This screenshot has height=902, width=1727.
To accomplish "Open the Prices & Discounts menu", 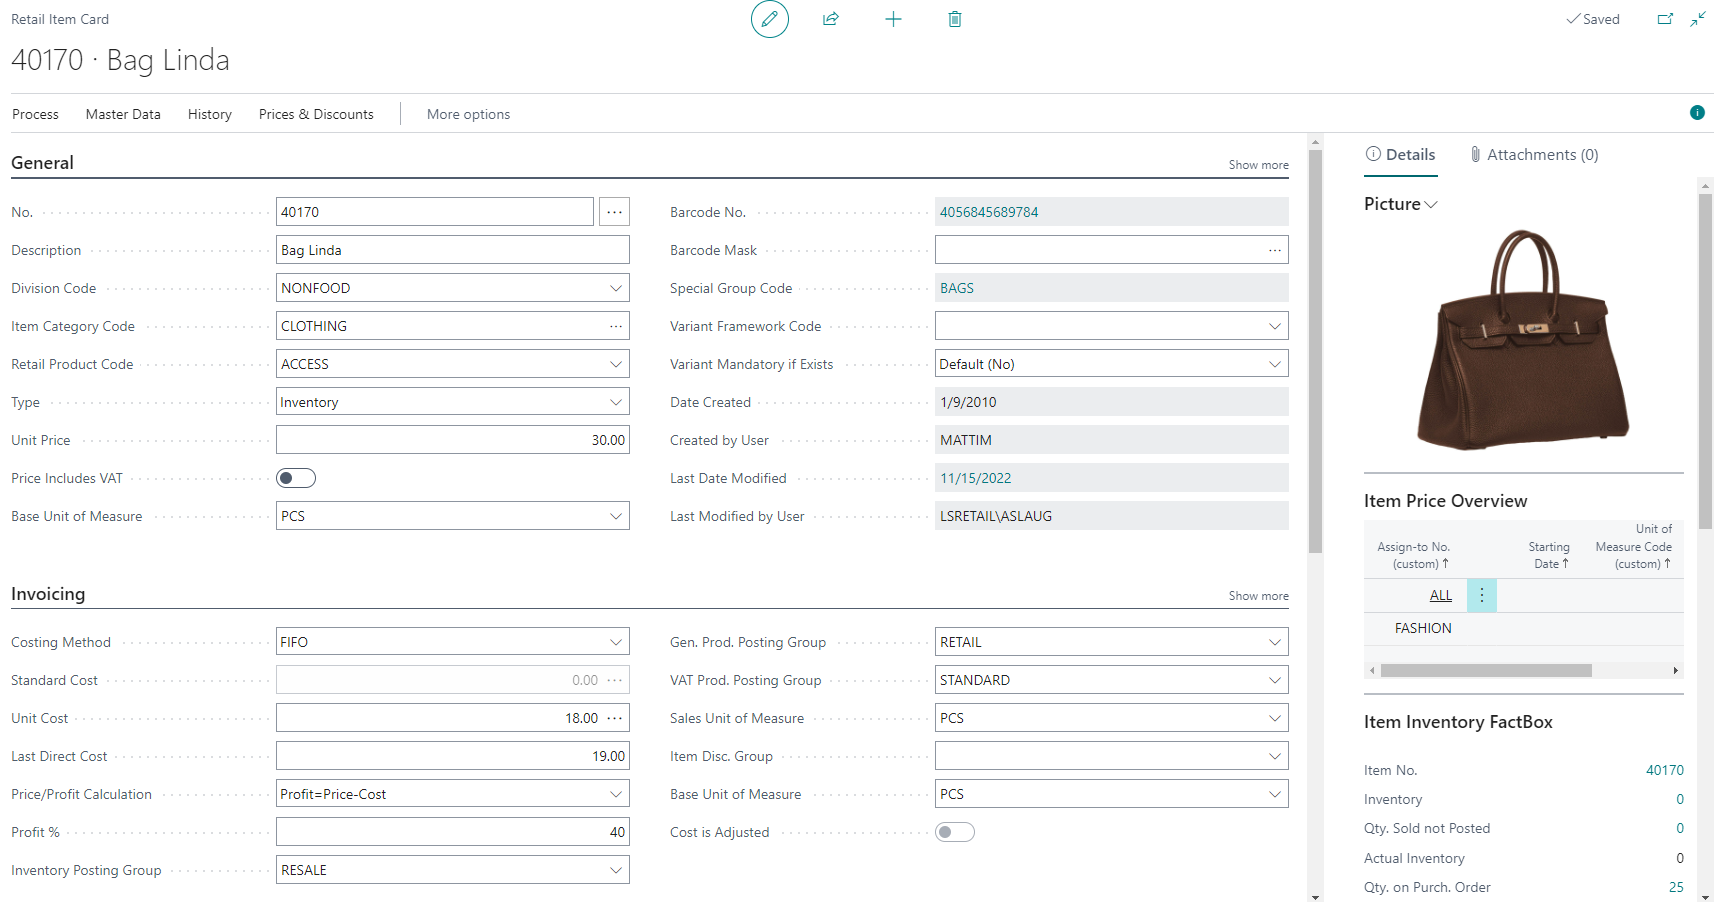I will point(316,114).
